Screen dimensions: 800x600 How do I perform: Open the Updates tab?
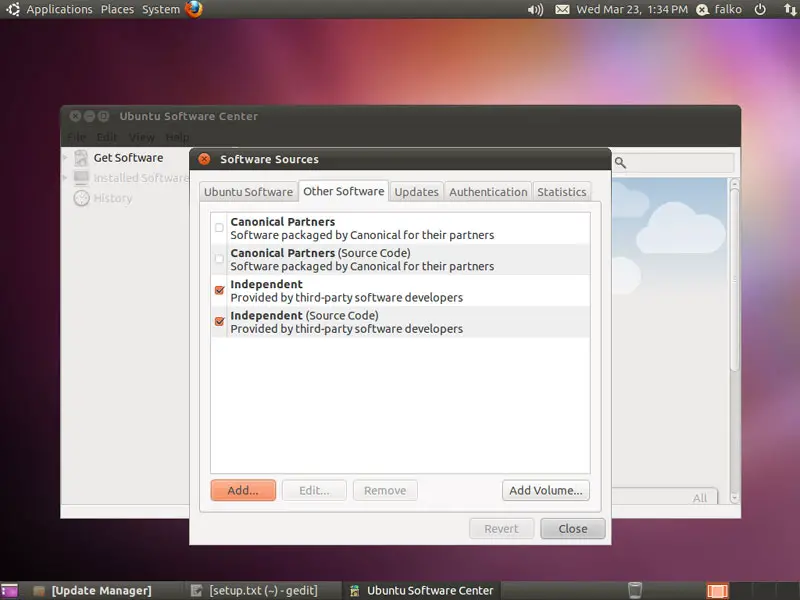(416, 192)
